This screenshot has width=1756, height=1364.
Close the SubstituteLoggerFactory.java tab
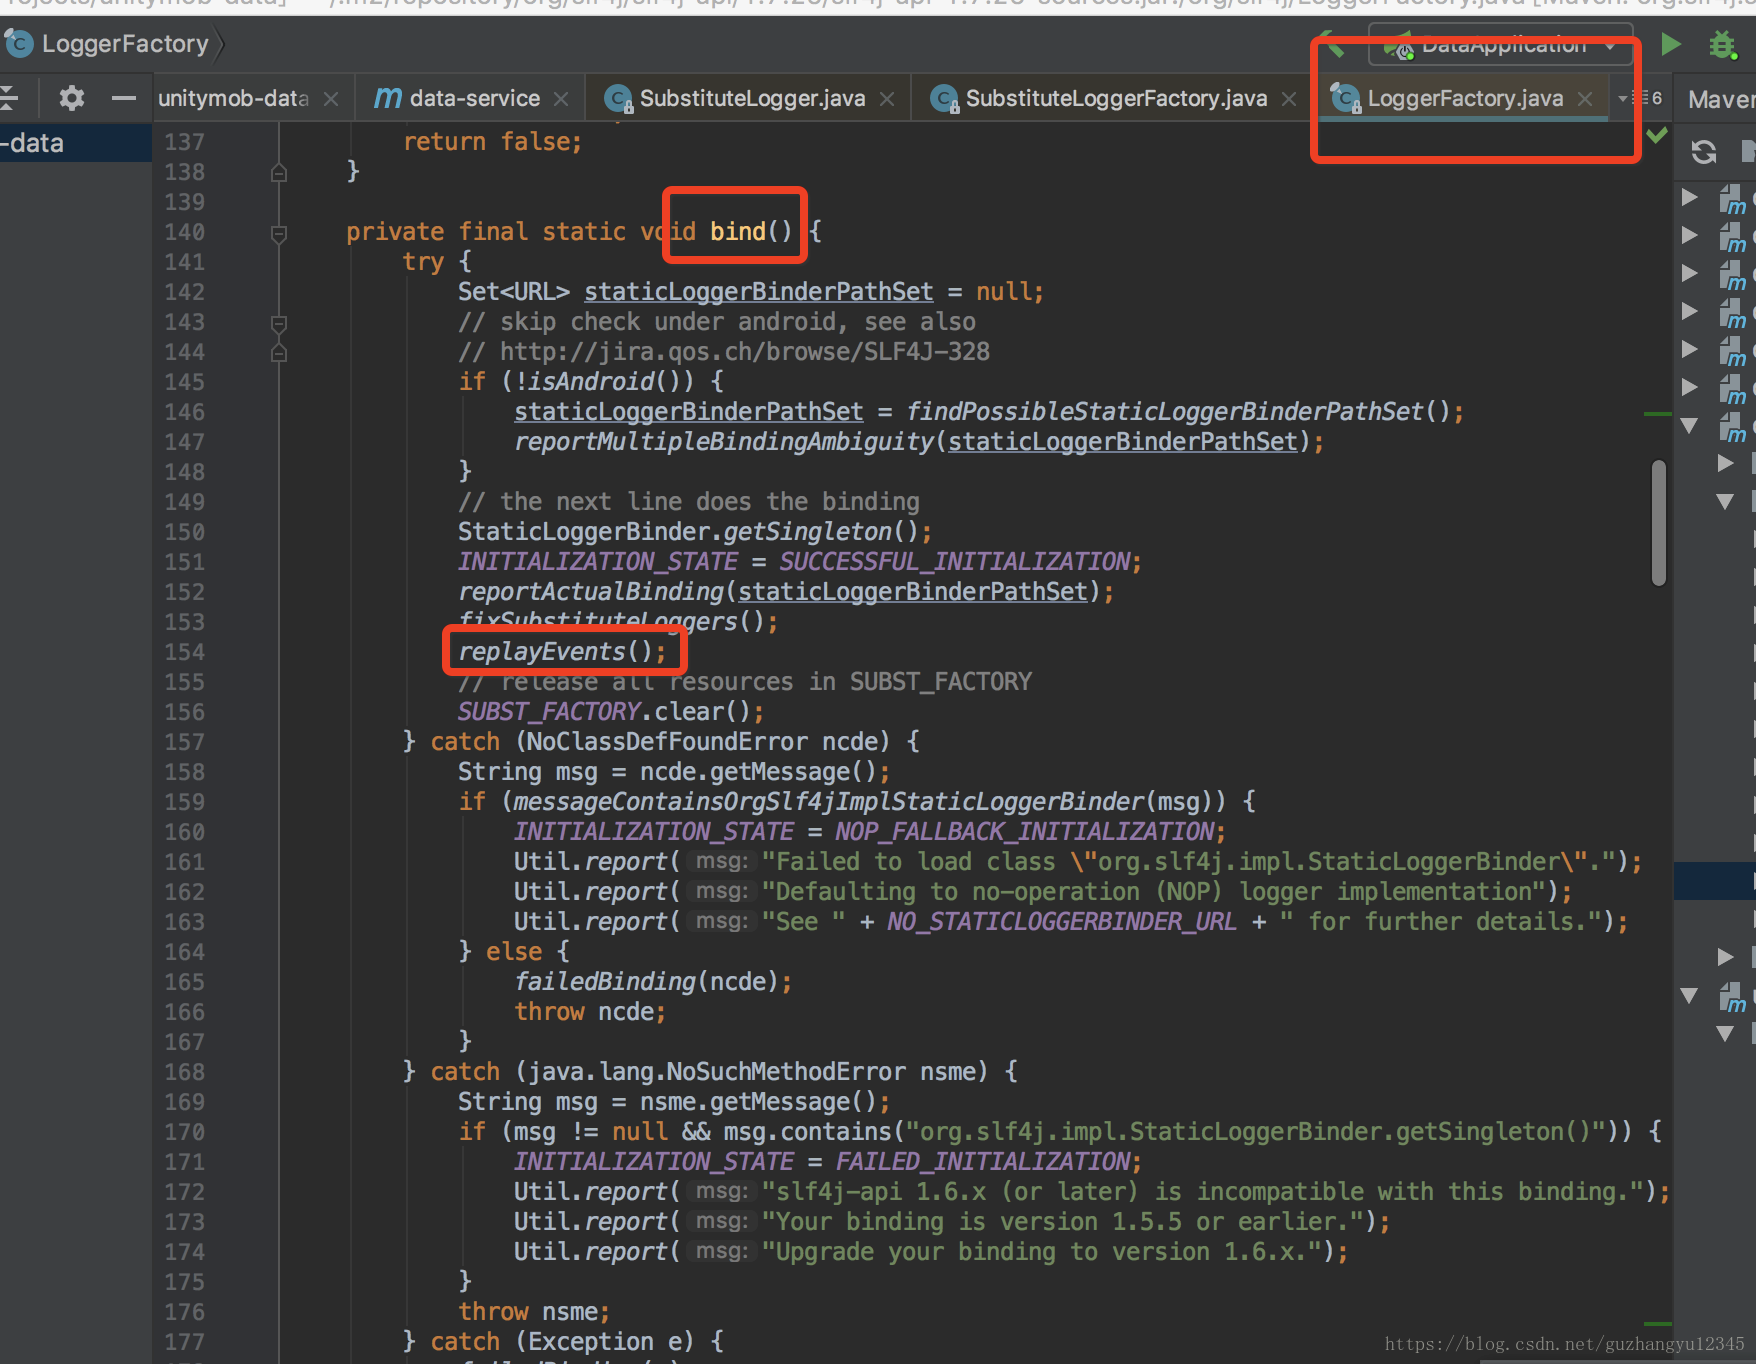1289,99
